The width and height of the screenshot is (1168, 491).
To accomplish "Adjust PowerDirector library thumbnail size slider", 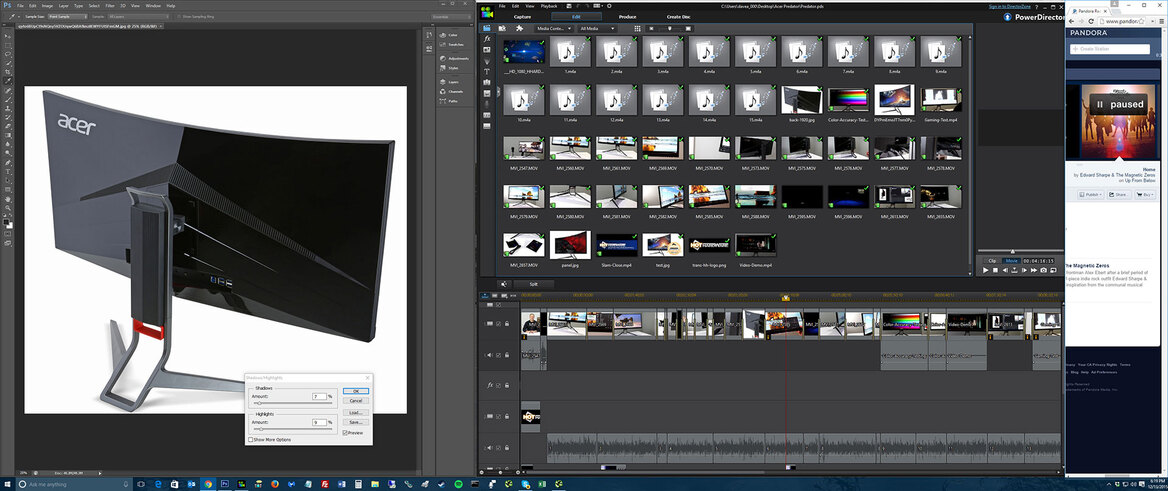I will [670, 28].
